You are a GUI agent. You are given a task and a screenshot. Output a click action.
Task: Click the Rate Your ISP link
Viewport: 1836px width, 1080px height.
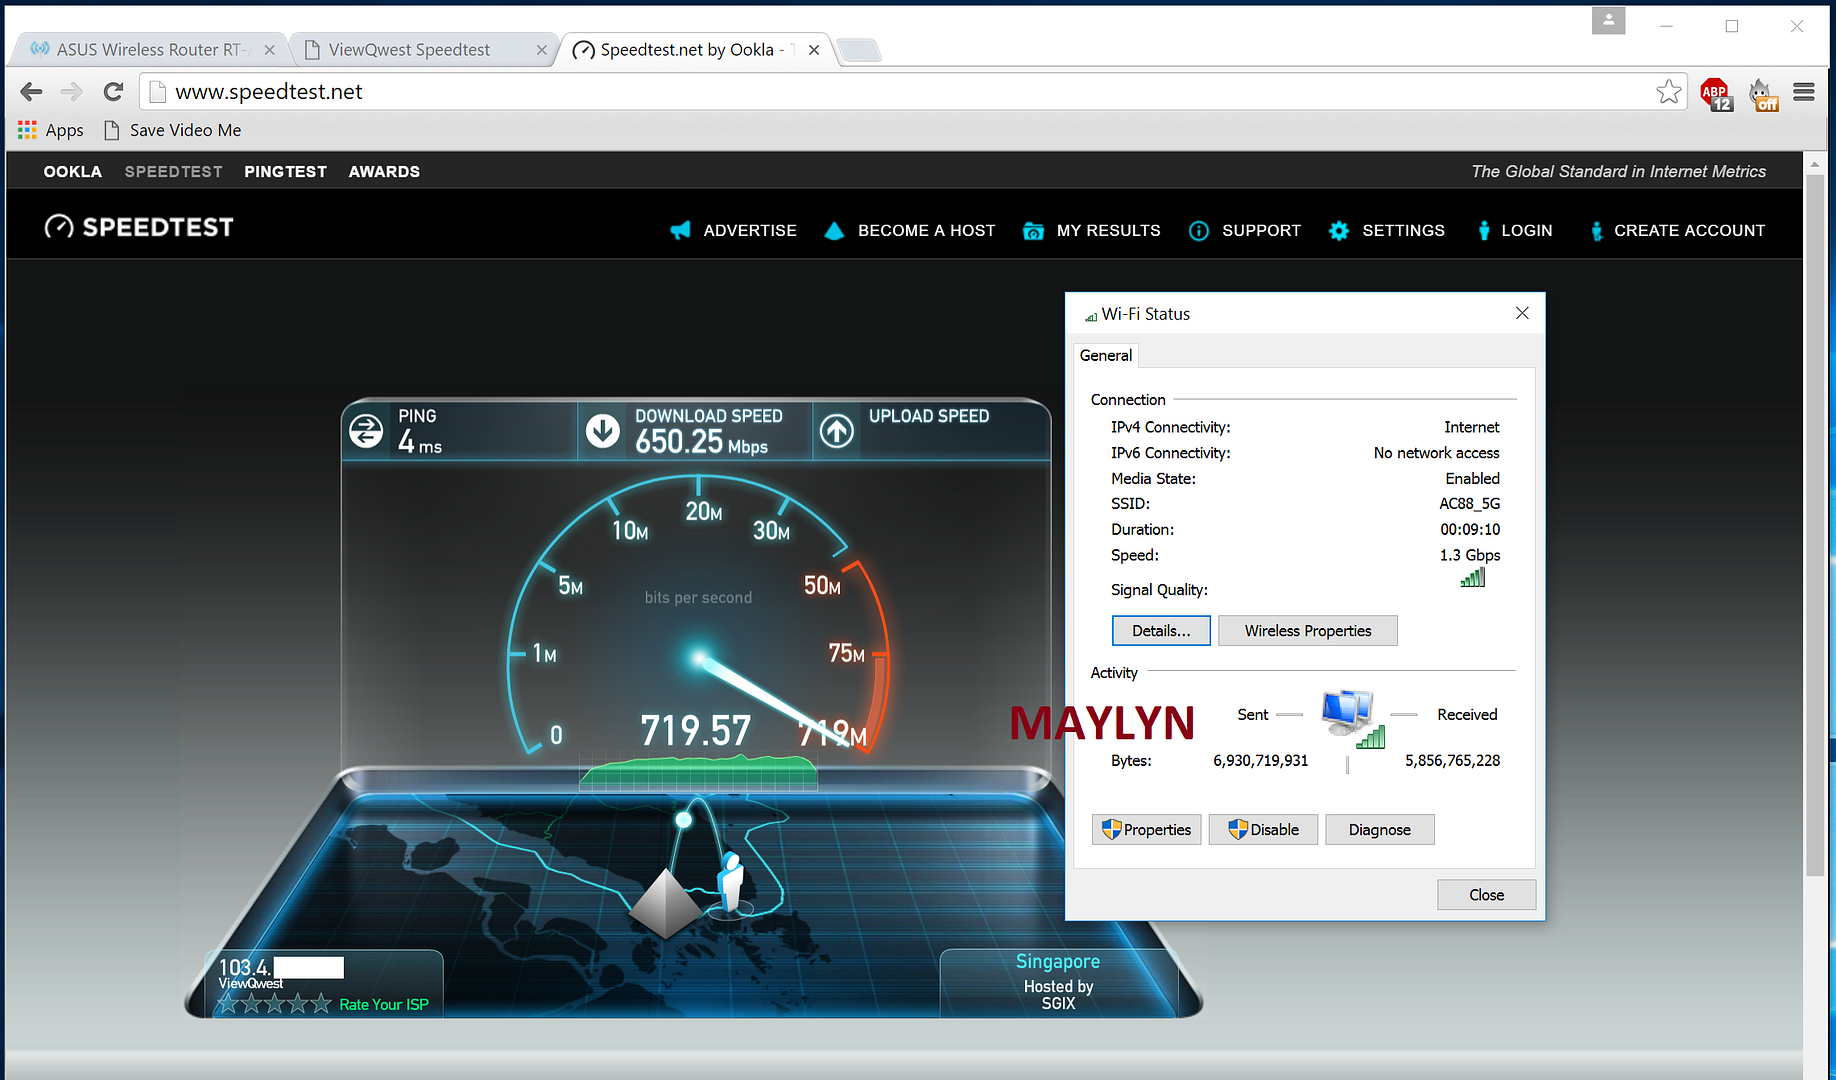[x=383, y=1004]
